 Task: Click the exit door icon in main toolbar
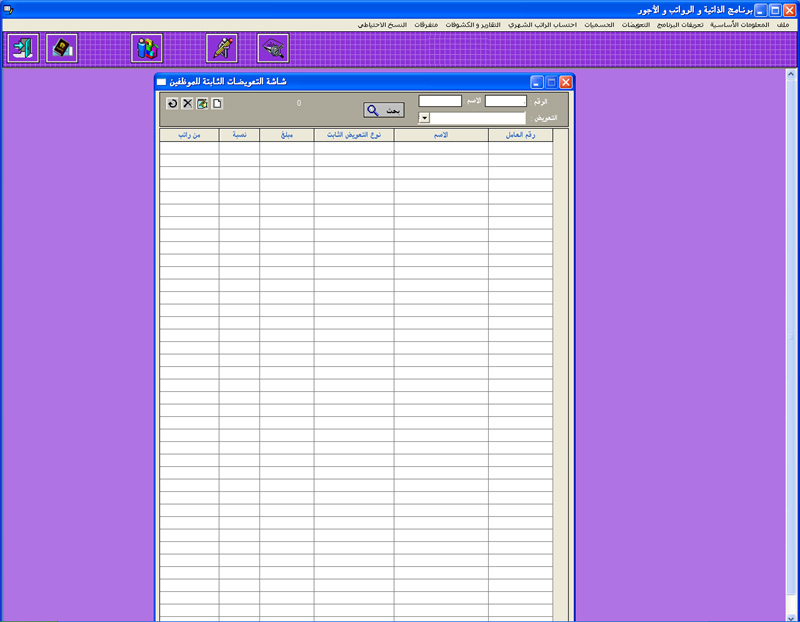[22, 48]
